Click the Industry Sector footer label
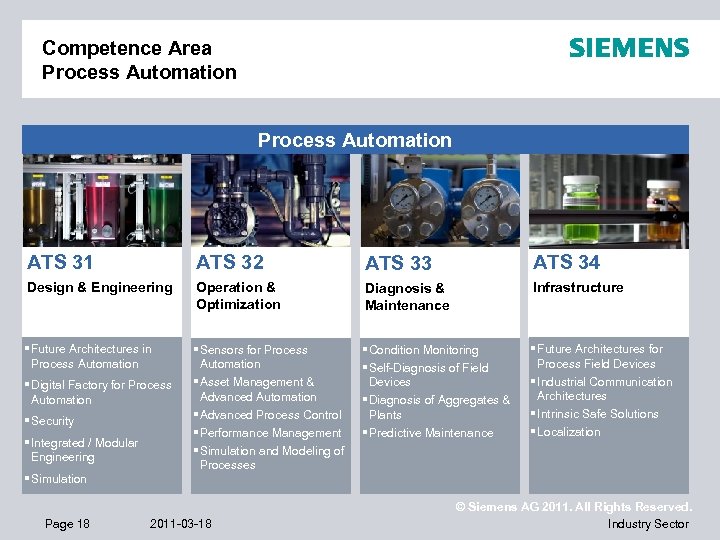The image size is (720, 540). (648, 524)
